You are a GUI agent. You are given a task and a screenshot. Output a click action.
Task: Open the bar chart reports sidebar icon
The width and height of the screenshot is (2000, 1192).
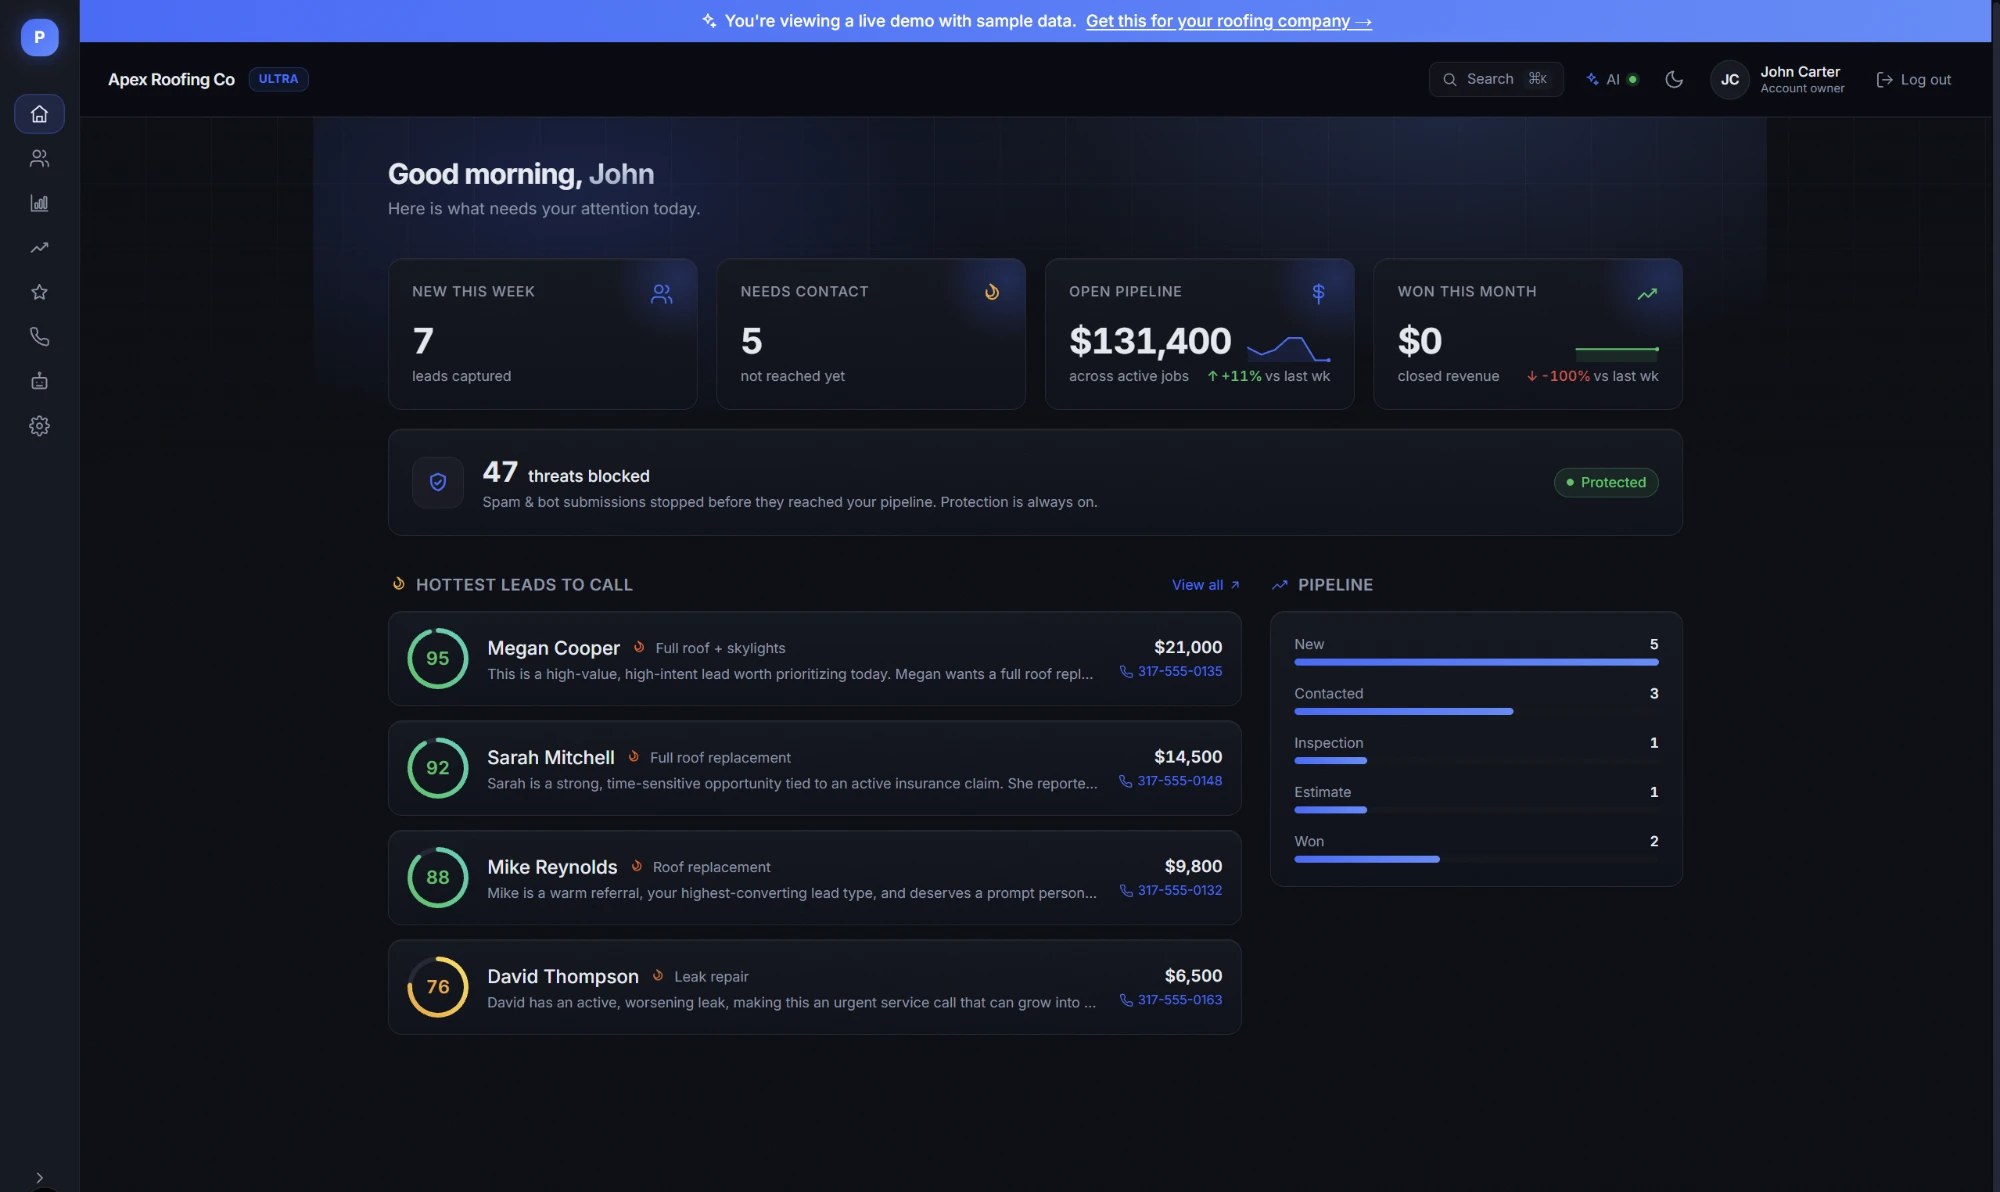39,203
